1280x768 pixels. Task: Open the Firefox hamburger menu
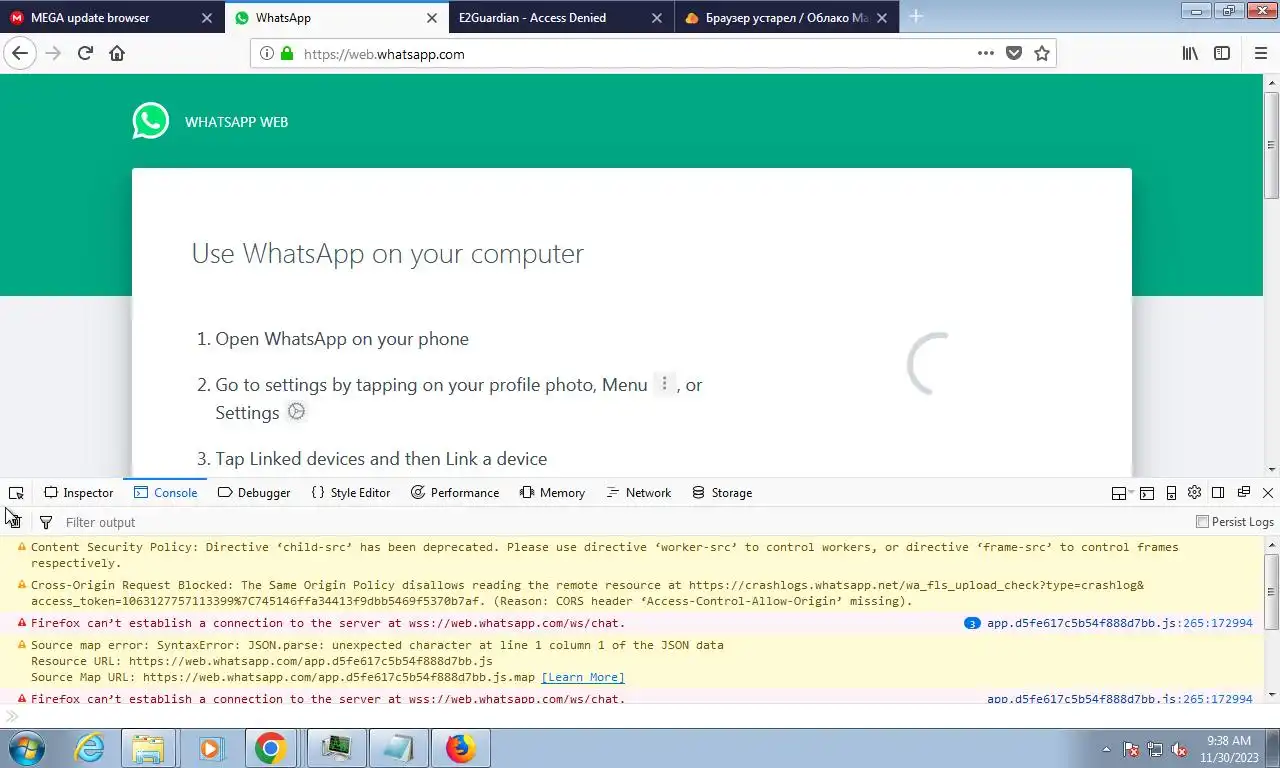point(1261,54)
